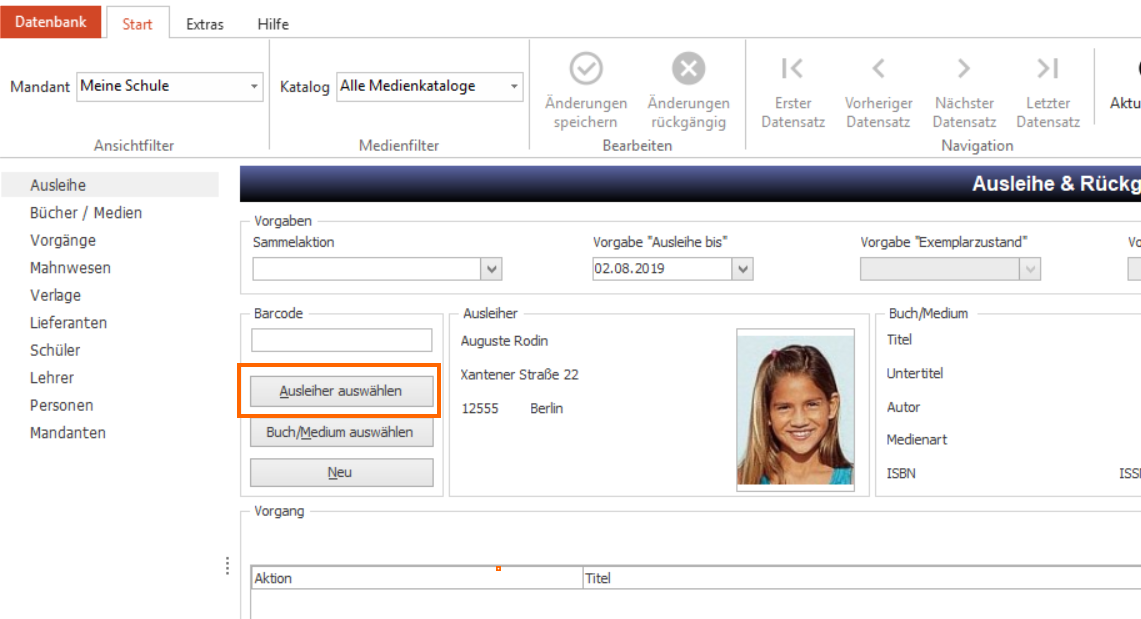Select Bücher / Medien in sidebar
Viewport: 1141px width, 619px height.
[x=86, y=213]
